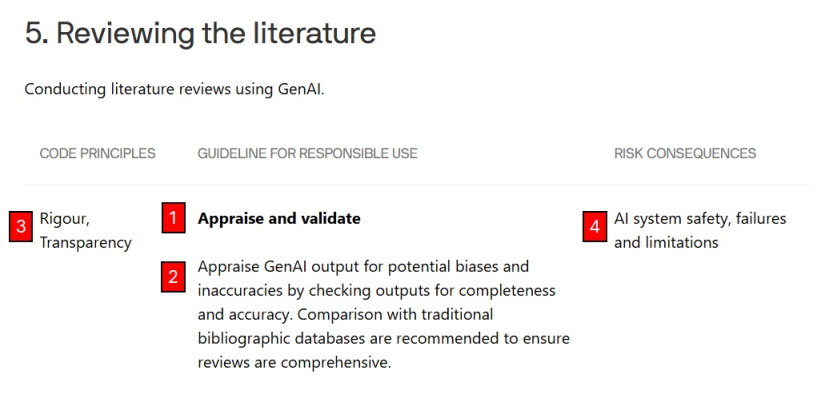Click the line starting 'bibliographic databases are recommended'
Screen dimensions: 825x406
384,339
